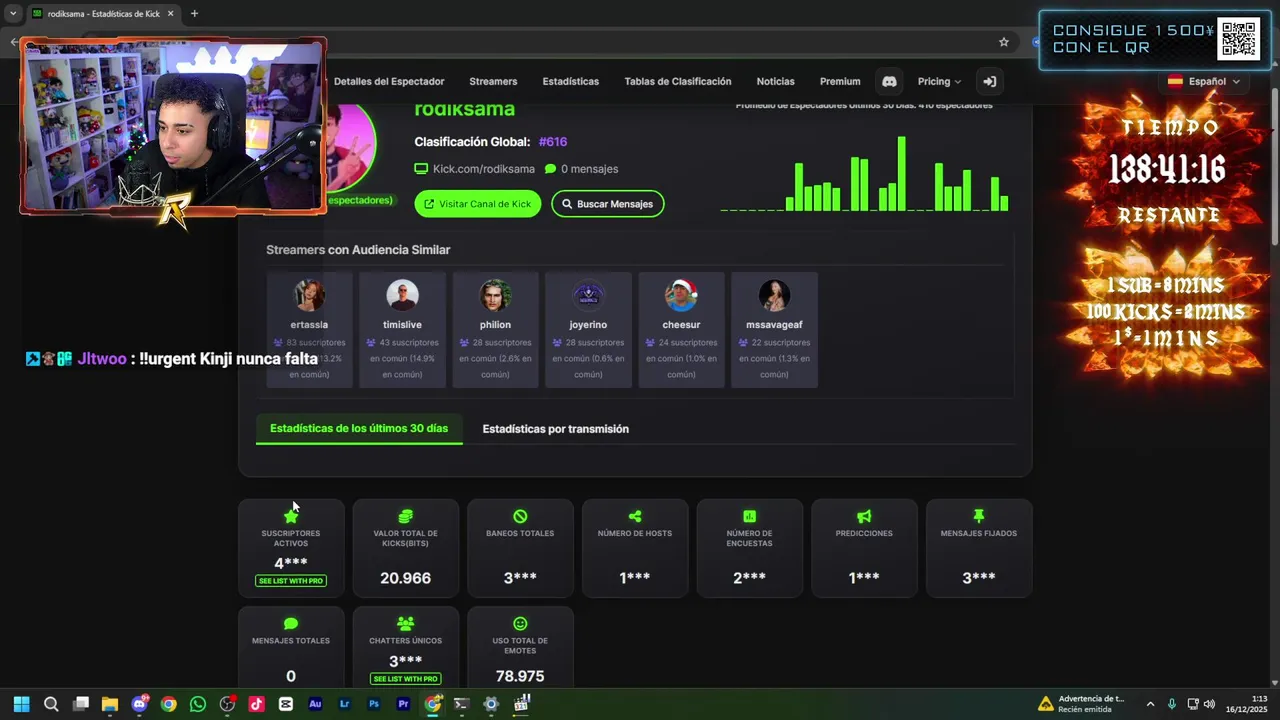The image size is (1280, 720).
Task: Click the coins icon on Valor Total de Kicks card
Action: point(405,516)
